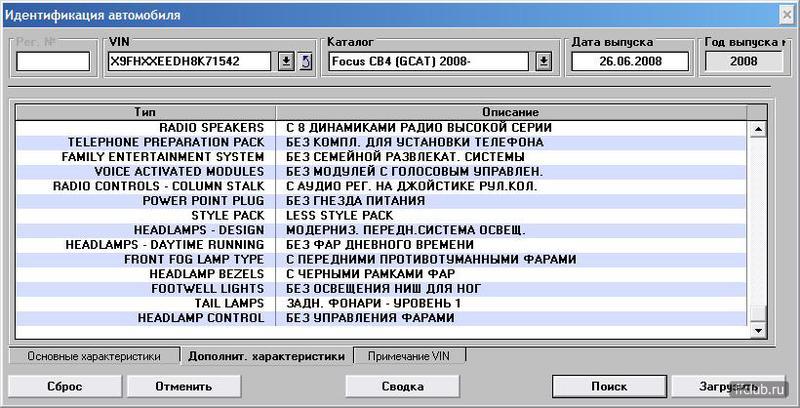The width and height of the screenshot is (800, 408).
Task: Click the Отменить button
Action: tap(184, 387)
